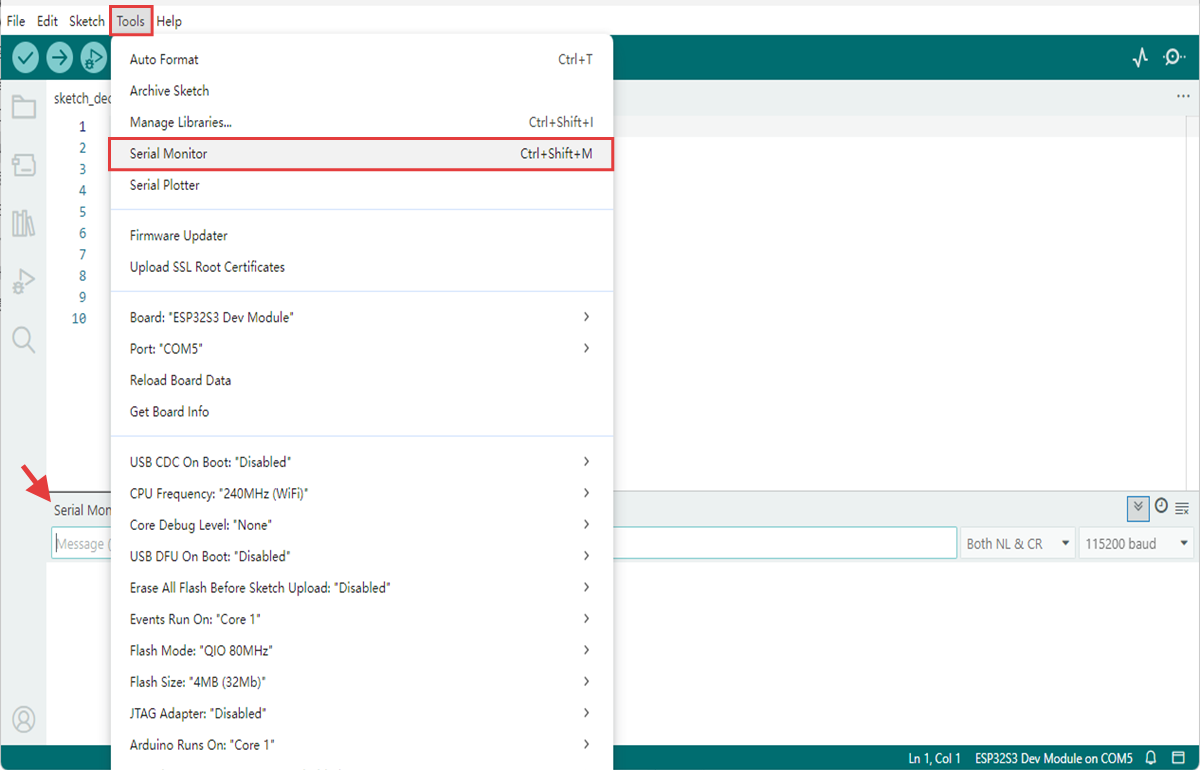
Task: Expand the Port: COM5 submenu
Action: pos(361,349)
